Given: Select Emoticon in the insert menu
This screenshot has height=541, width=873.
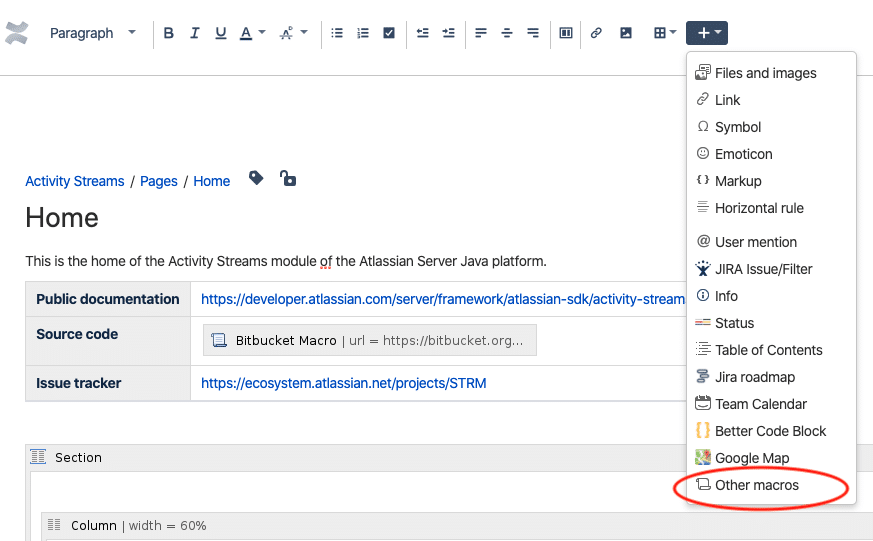Looking at the screenshot, I should click(x=771, y=154).
